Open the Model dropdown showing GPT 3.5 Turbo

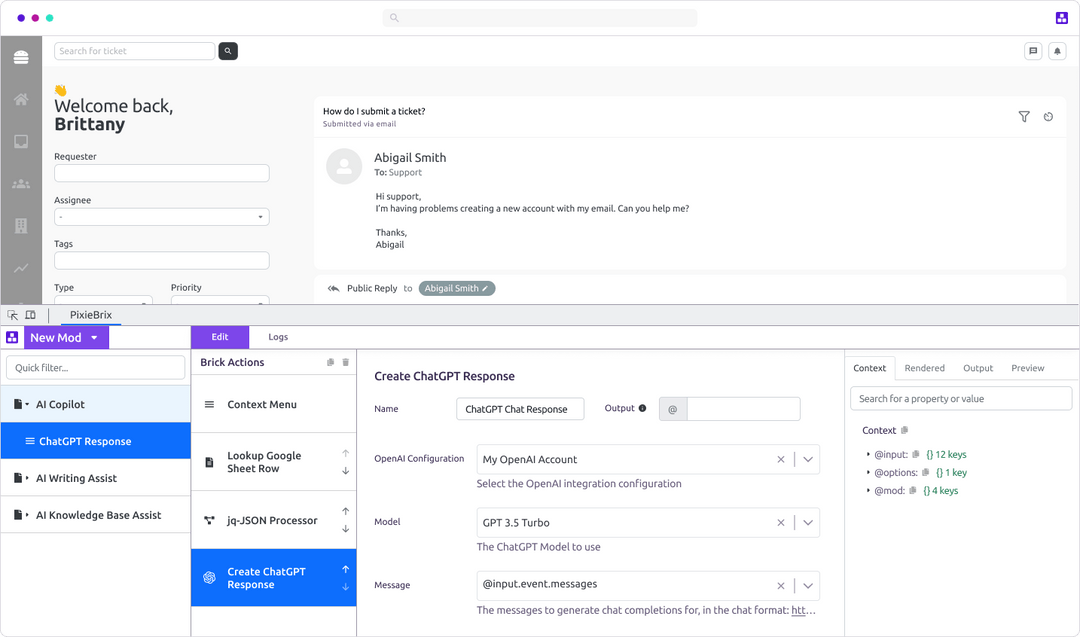tap(808, 522)
